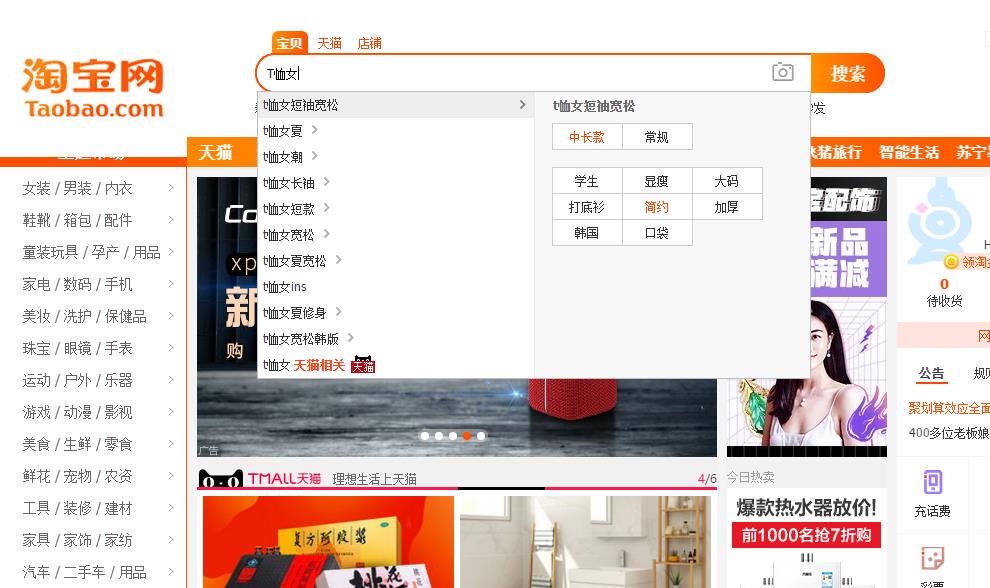Image resolution: width=990 pixels, height=588 pixels.
Task: Open herbal medicine product thumbnail
Action: (328, 542)
